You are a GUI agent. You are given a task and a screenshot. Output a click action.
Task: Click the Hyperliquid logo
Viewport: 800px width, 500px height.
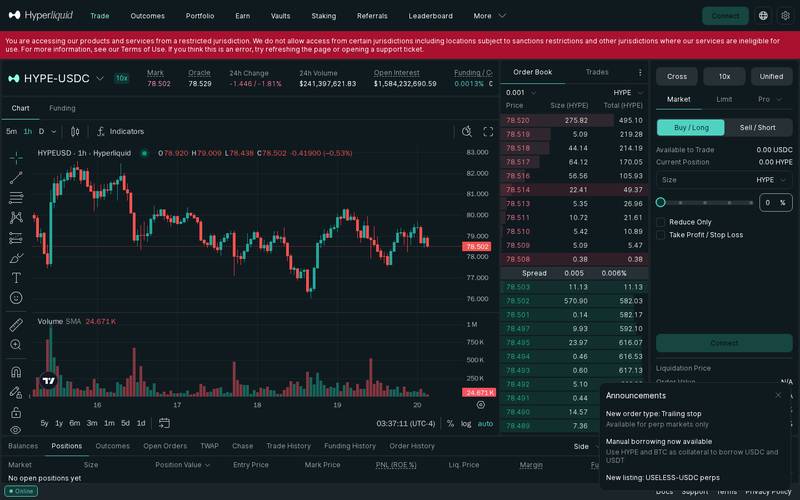click(41, 15)
